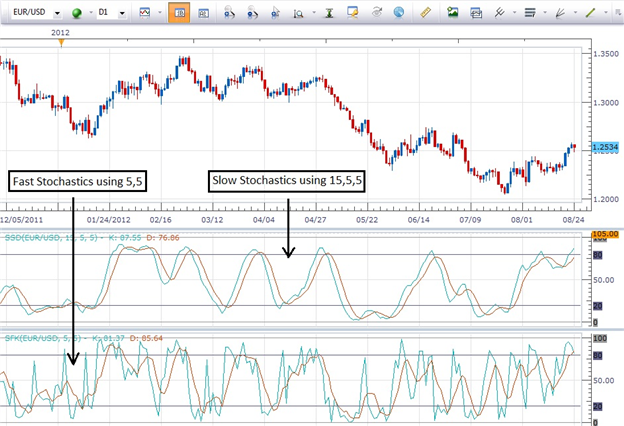The height and width of the screenshot is (426, 624).
Task: Click the Slow Stochastics 15,5,5 label box
Action: [x=287, y=181]
